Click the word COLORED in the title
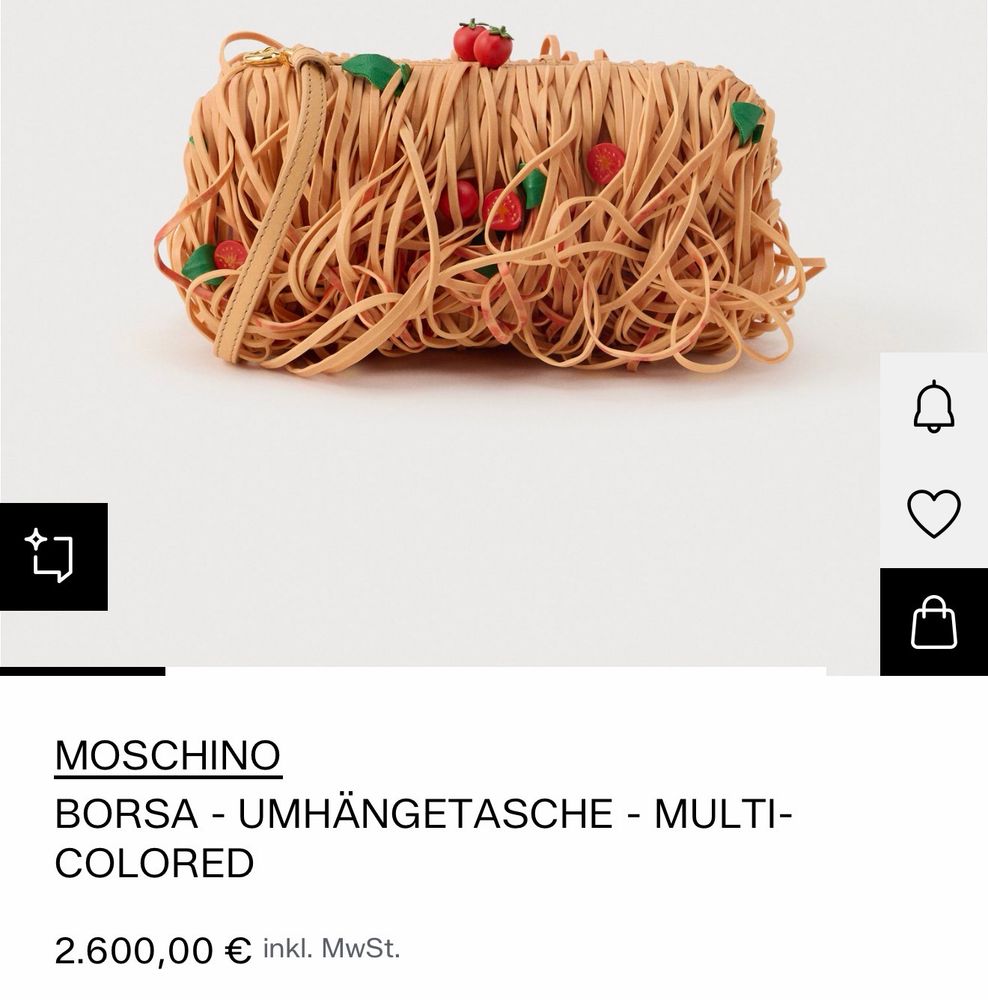 tap(154, 863)
